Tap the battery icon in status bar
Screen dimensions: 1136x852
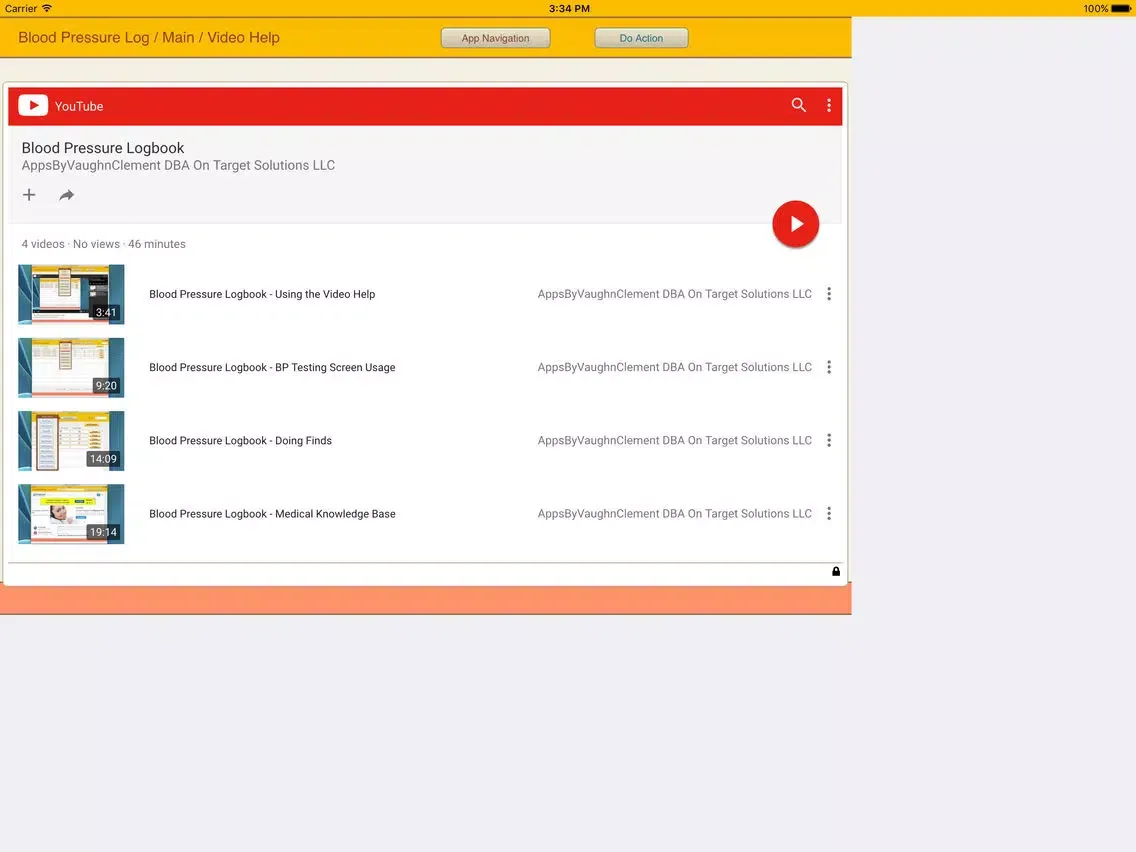[x=1121, y=9]
